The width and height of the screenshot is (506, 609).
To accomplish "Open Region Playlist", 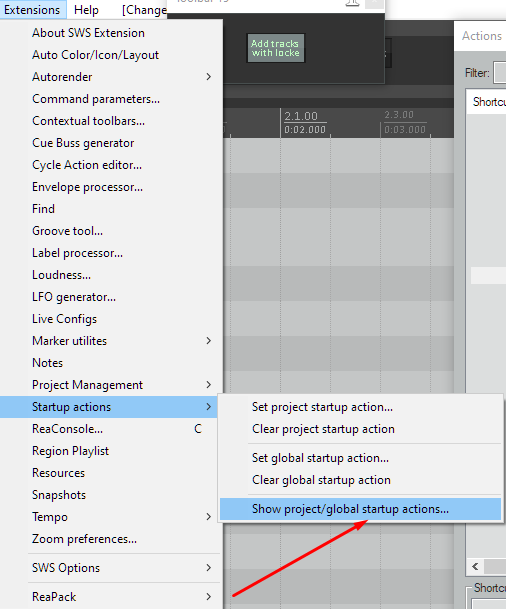I will (x=111, y=451).
